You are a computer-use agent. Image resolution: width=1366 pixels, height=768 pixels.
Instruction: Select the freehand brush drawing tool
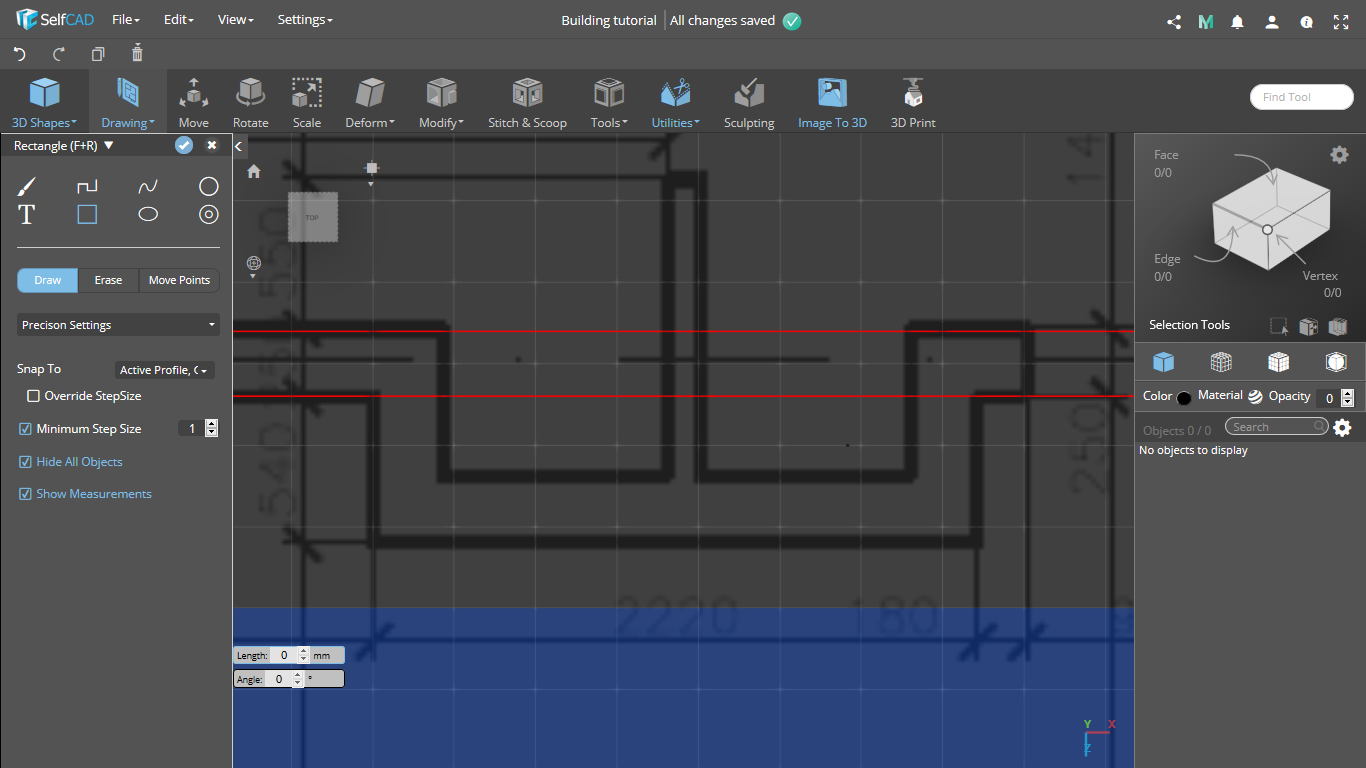(27, 186)
